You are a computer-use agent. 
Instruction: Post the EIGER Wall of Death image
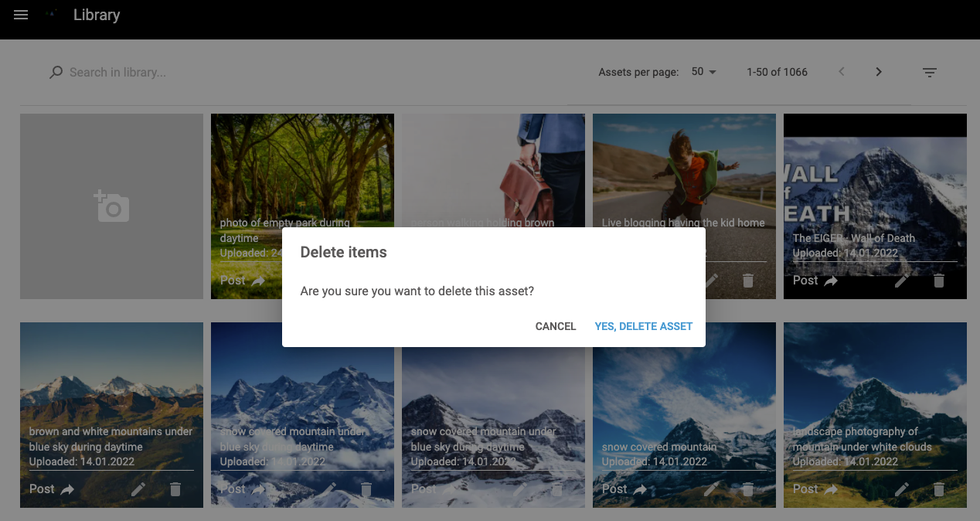click(x=816, y=281)
